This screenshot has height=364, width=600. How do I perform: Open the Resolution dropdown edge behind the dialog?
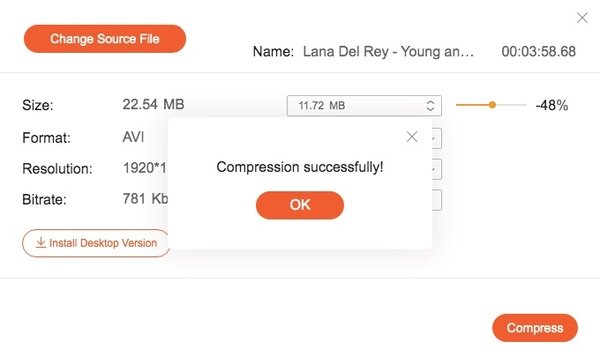[437, 169]
